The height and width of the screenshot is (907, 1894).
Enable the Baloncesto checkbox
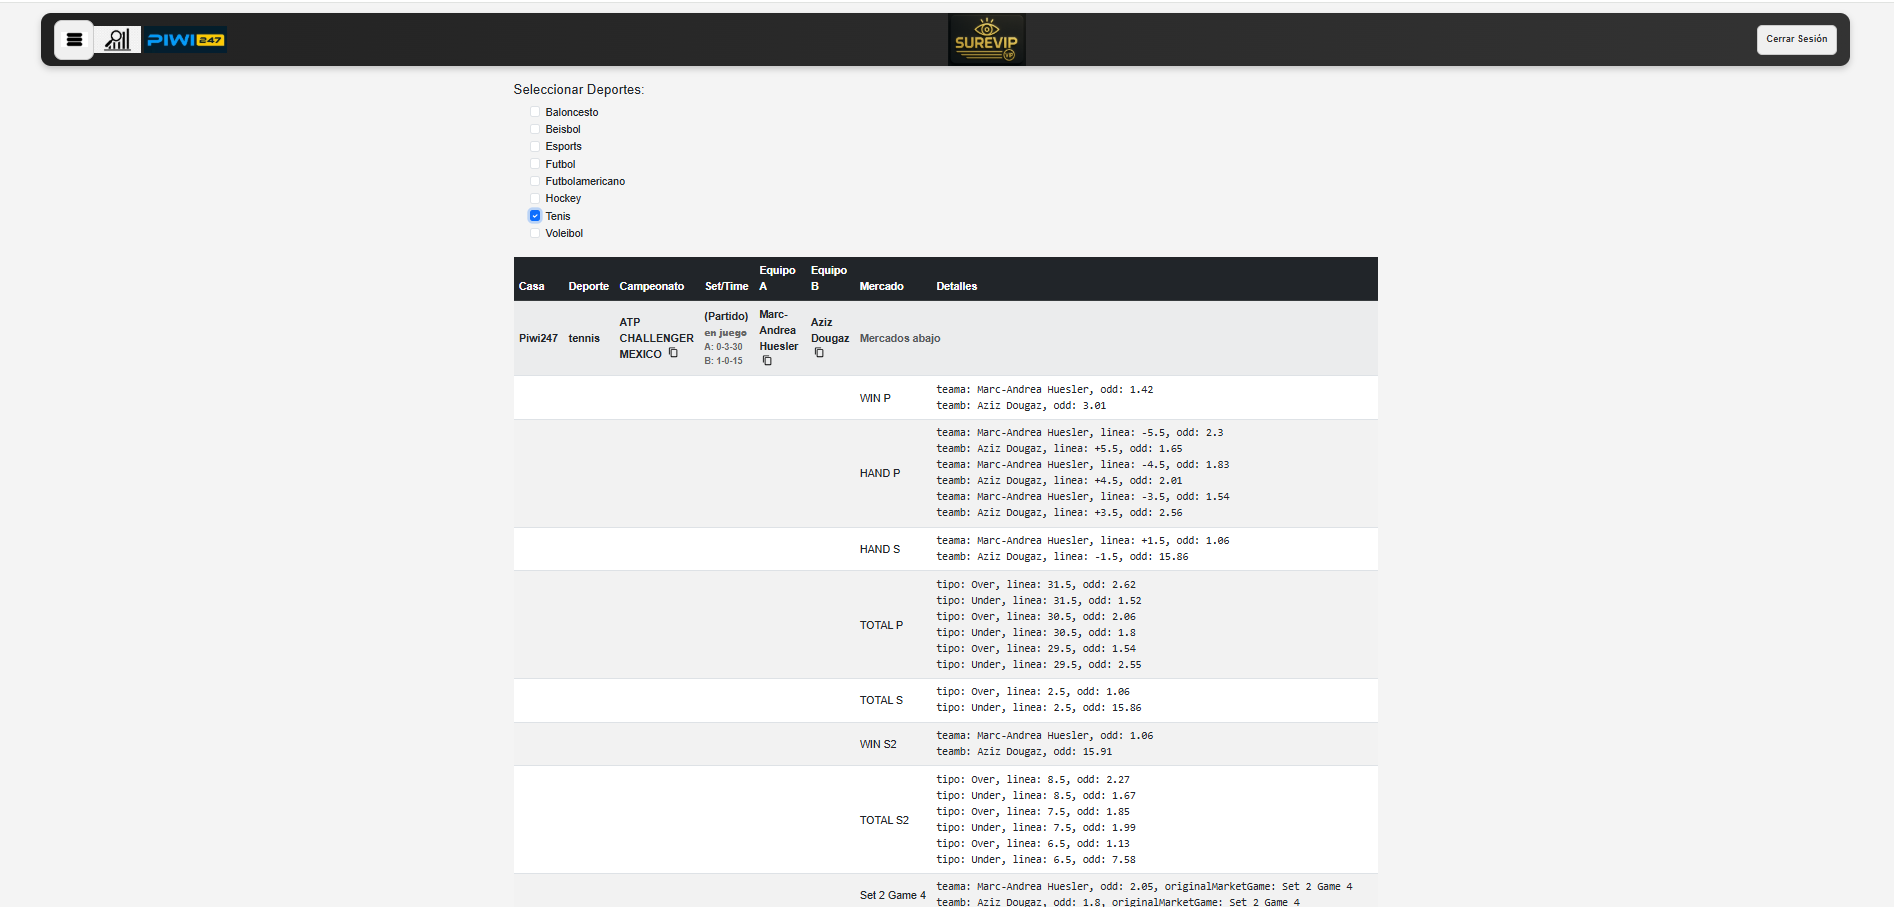click(535, 111)
